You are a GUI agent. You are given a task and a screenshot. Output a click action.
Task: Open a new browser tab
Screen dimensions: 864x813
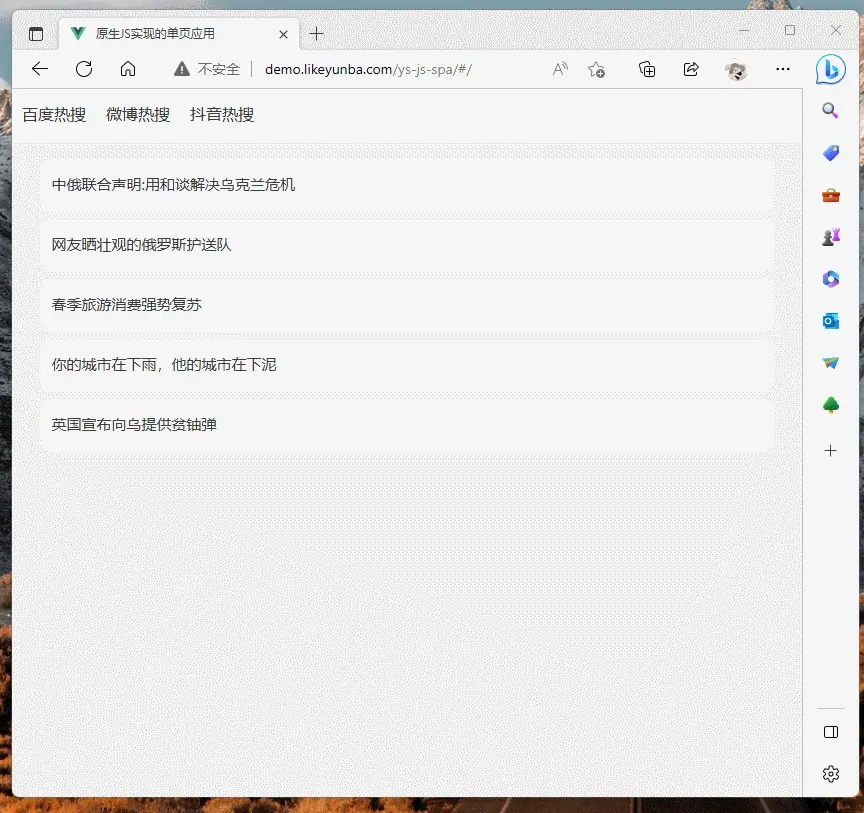[316, 34]
